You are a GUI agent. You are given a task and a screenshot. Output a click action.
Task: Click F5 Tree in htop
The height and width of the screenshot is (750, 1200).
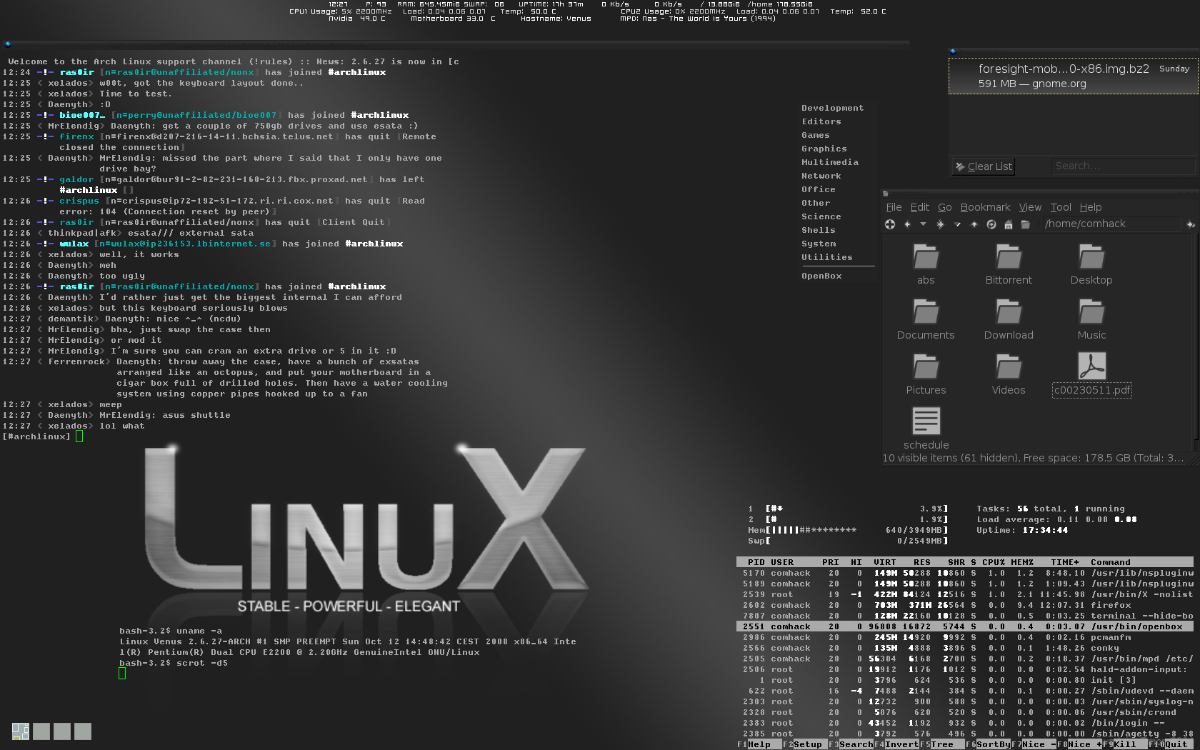(943, 744)
